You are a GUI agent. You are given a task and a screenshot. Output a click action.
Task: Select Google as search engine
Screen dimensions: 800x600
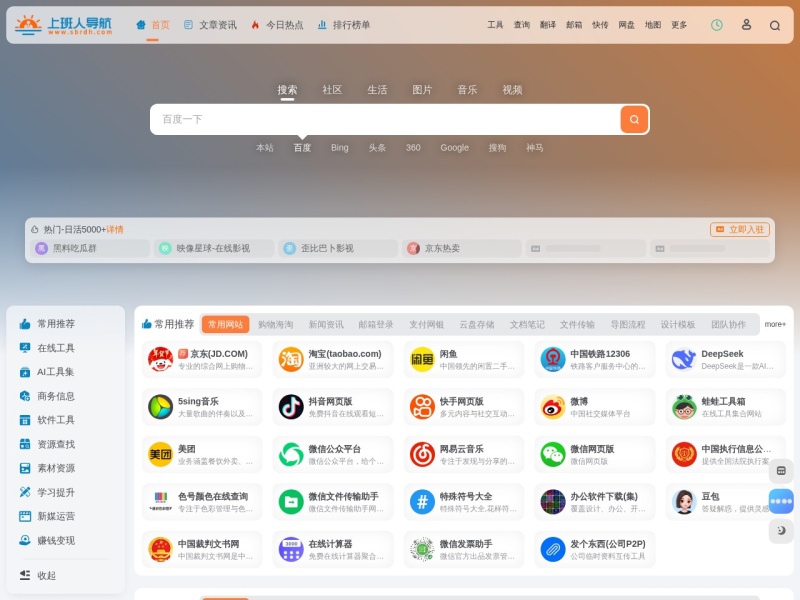point(454,148)
